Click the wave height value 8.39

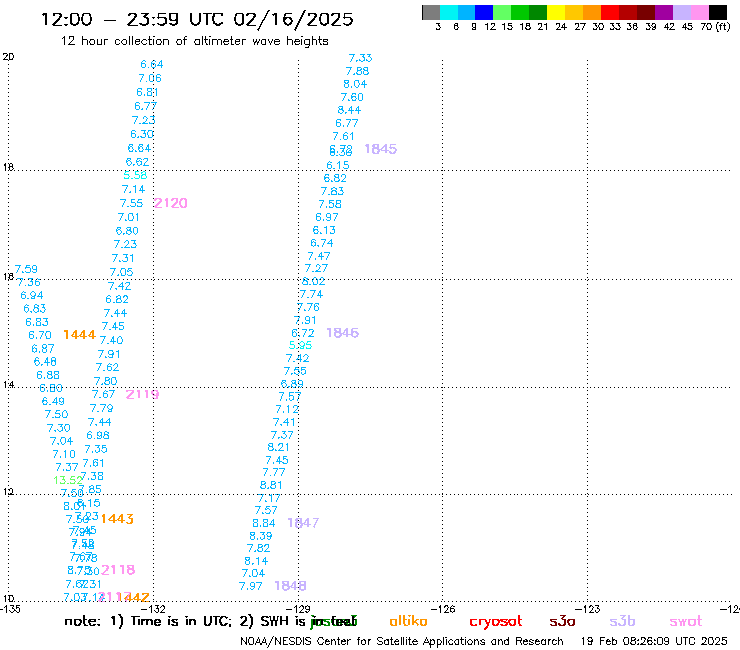pos(261,536)
